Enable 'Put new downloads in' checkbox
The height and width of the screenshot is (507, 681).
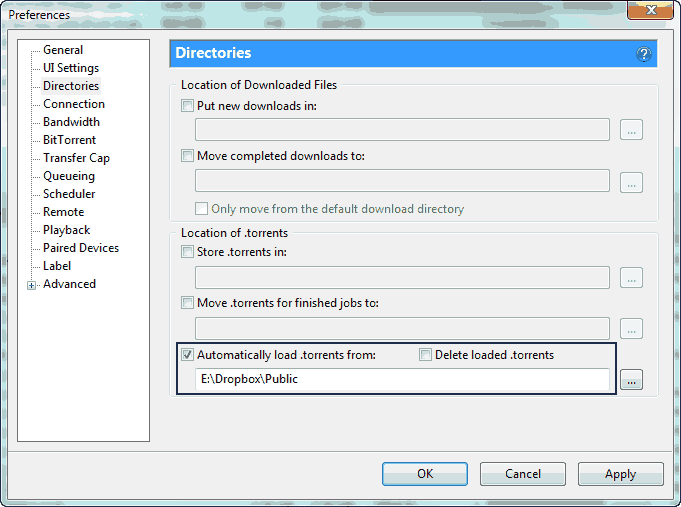(187, 106)
